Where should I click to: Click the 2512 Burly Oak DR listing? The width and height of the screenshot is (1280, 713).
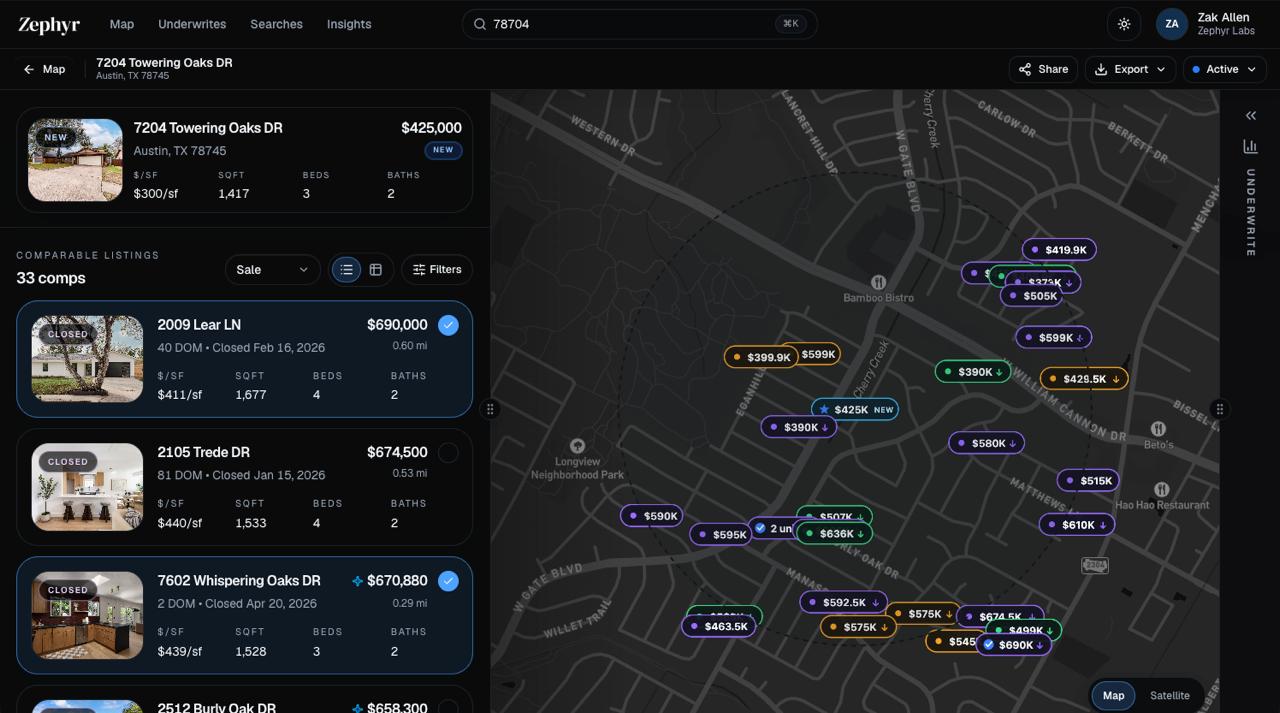click(x=244, y=699)
